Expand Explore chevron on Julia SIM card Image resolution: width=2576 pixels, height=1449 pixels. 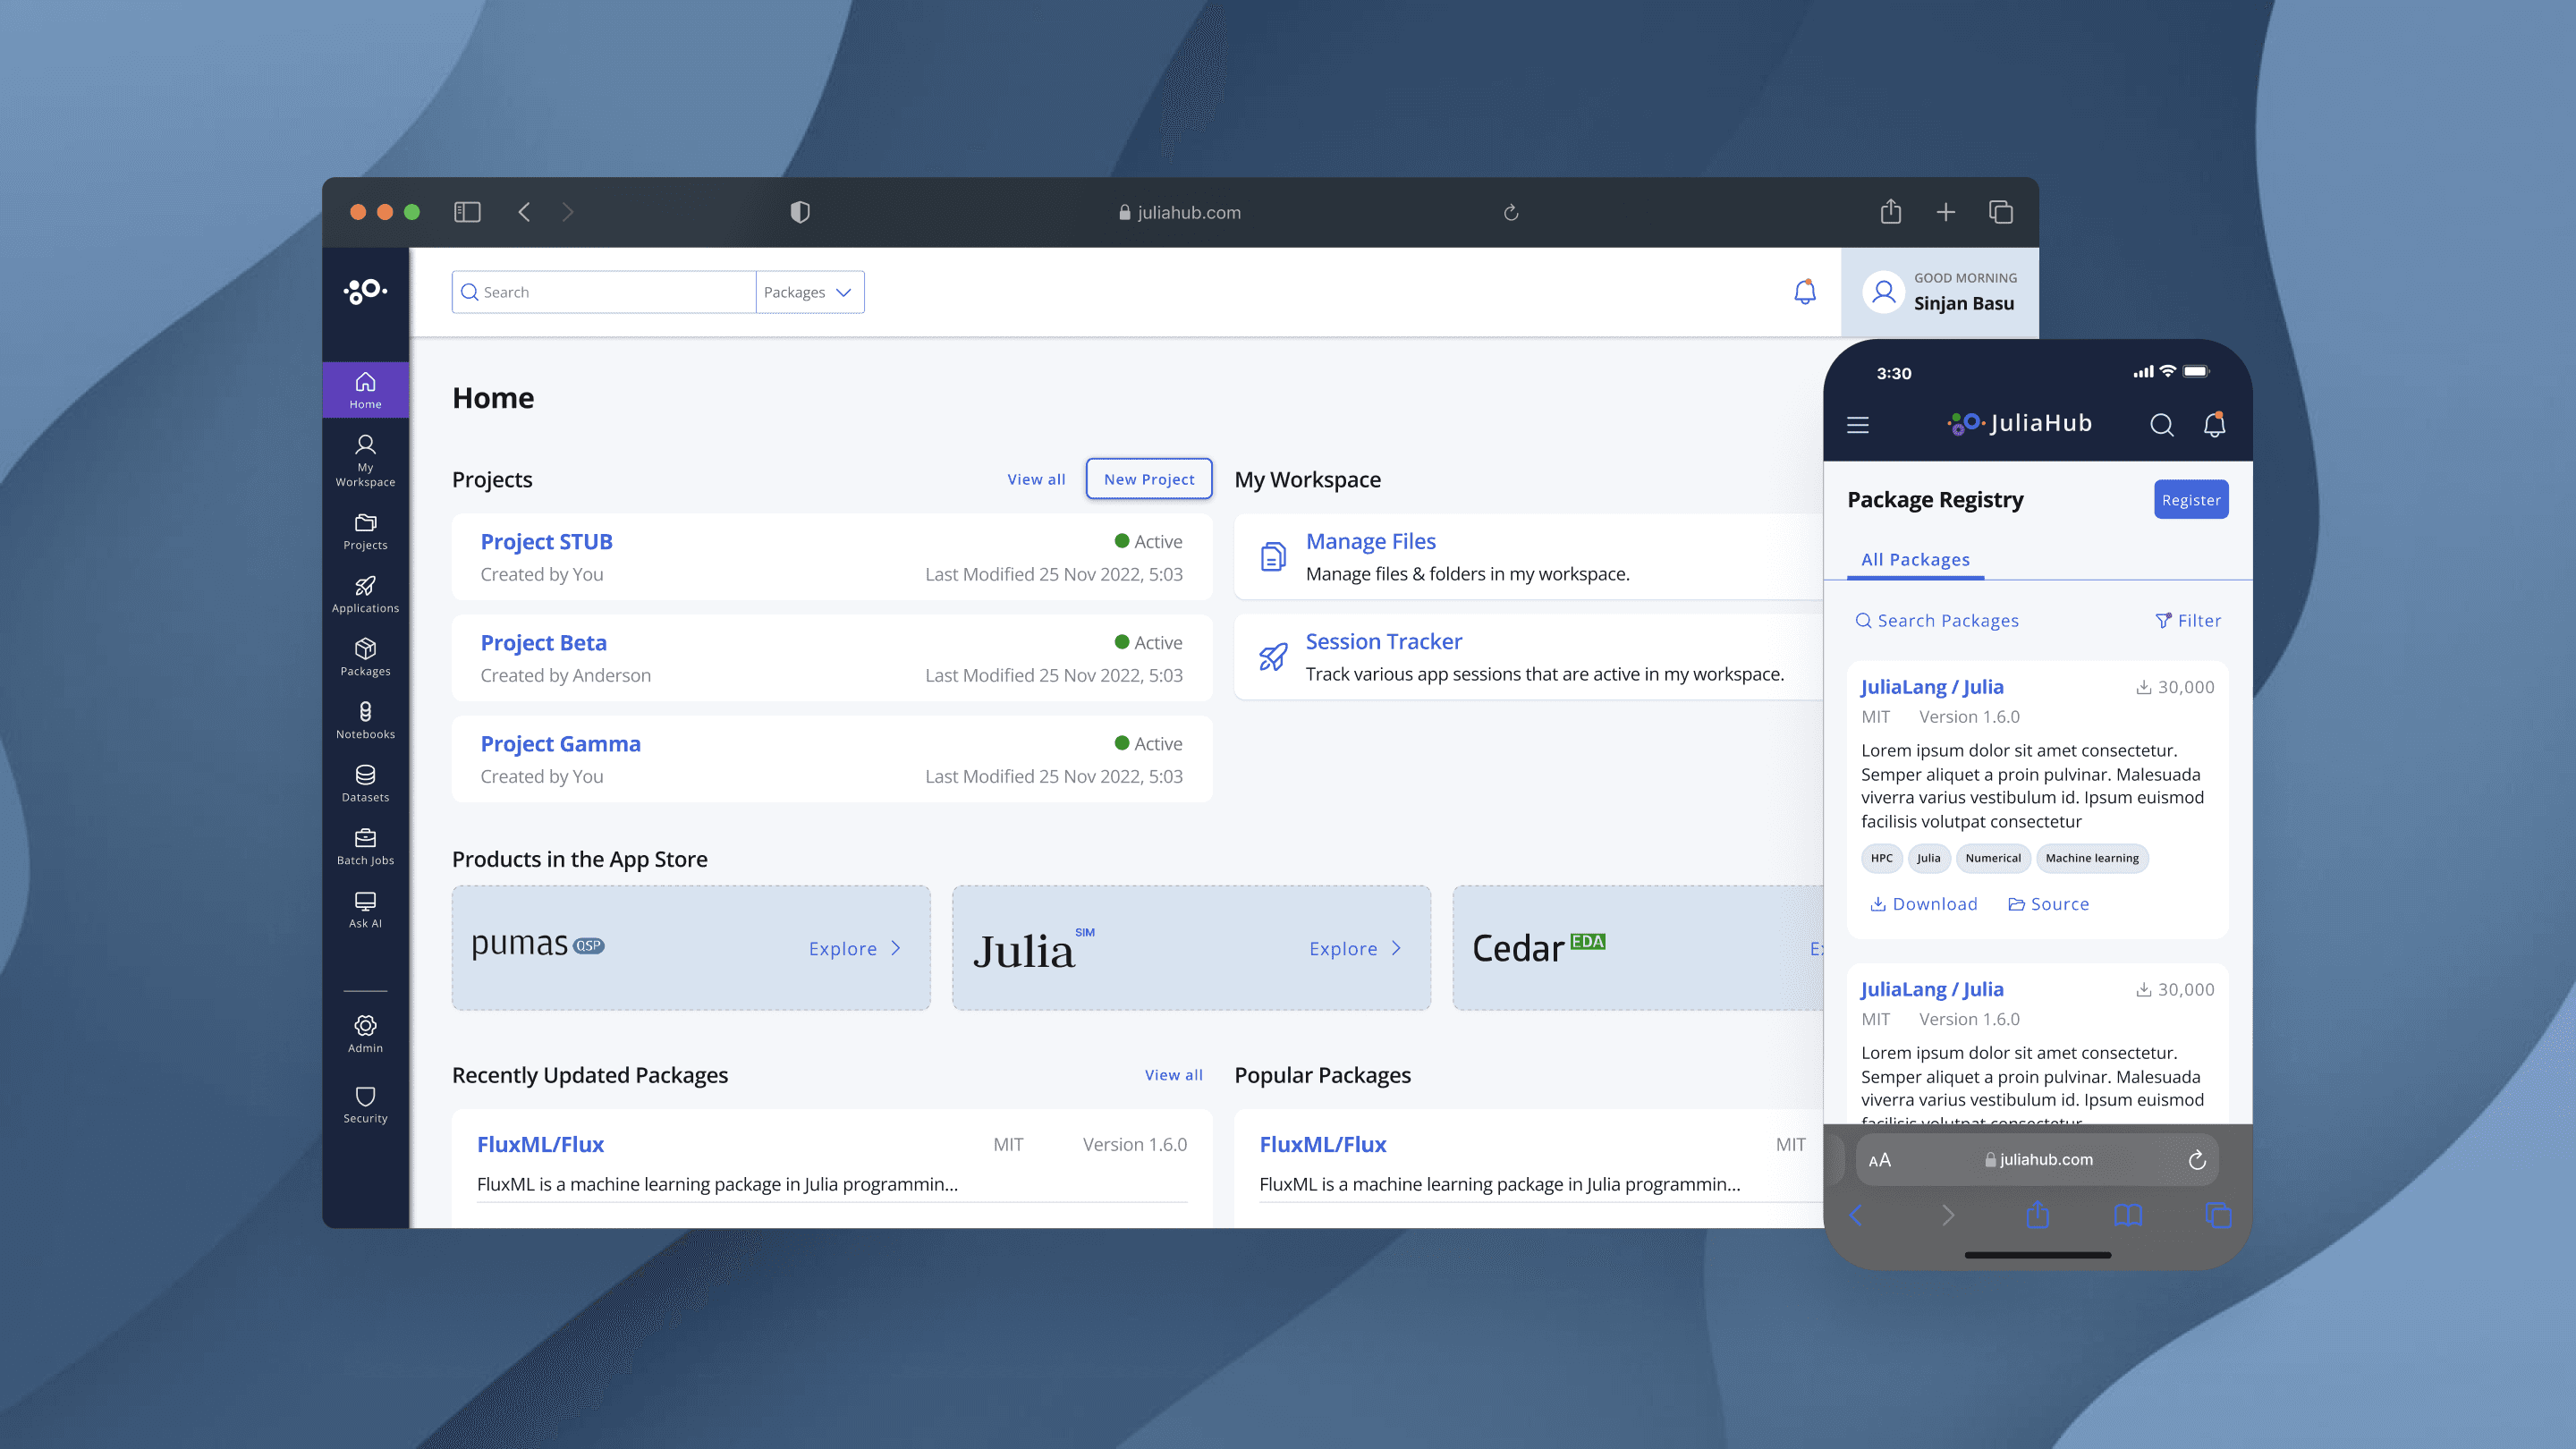(1396, 948)
